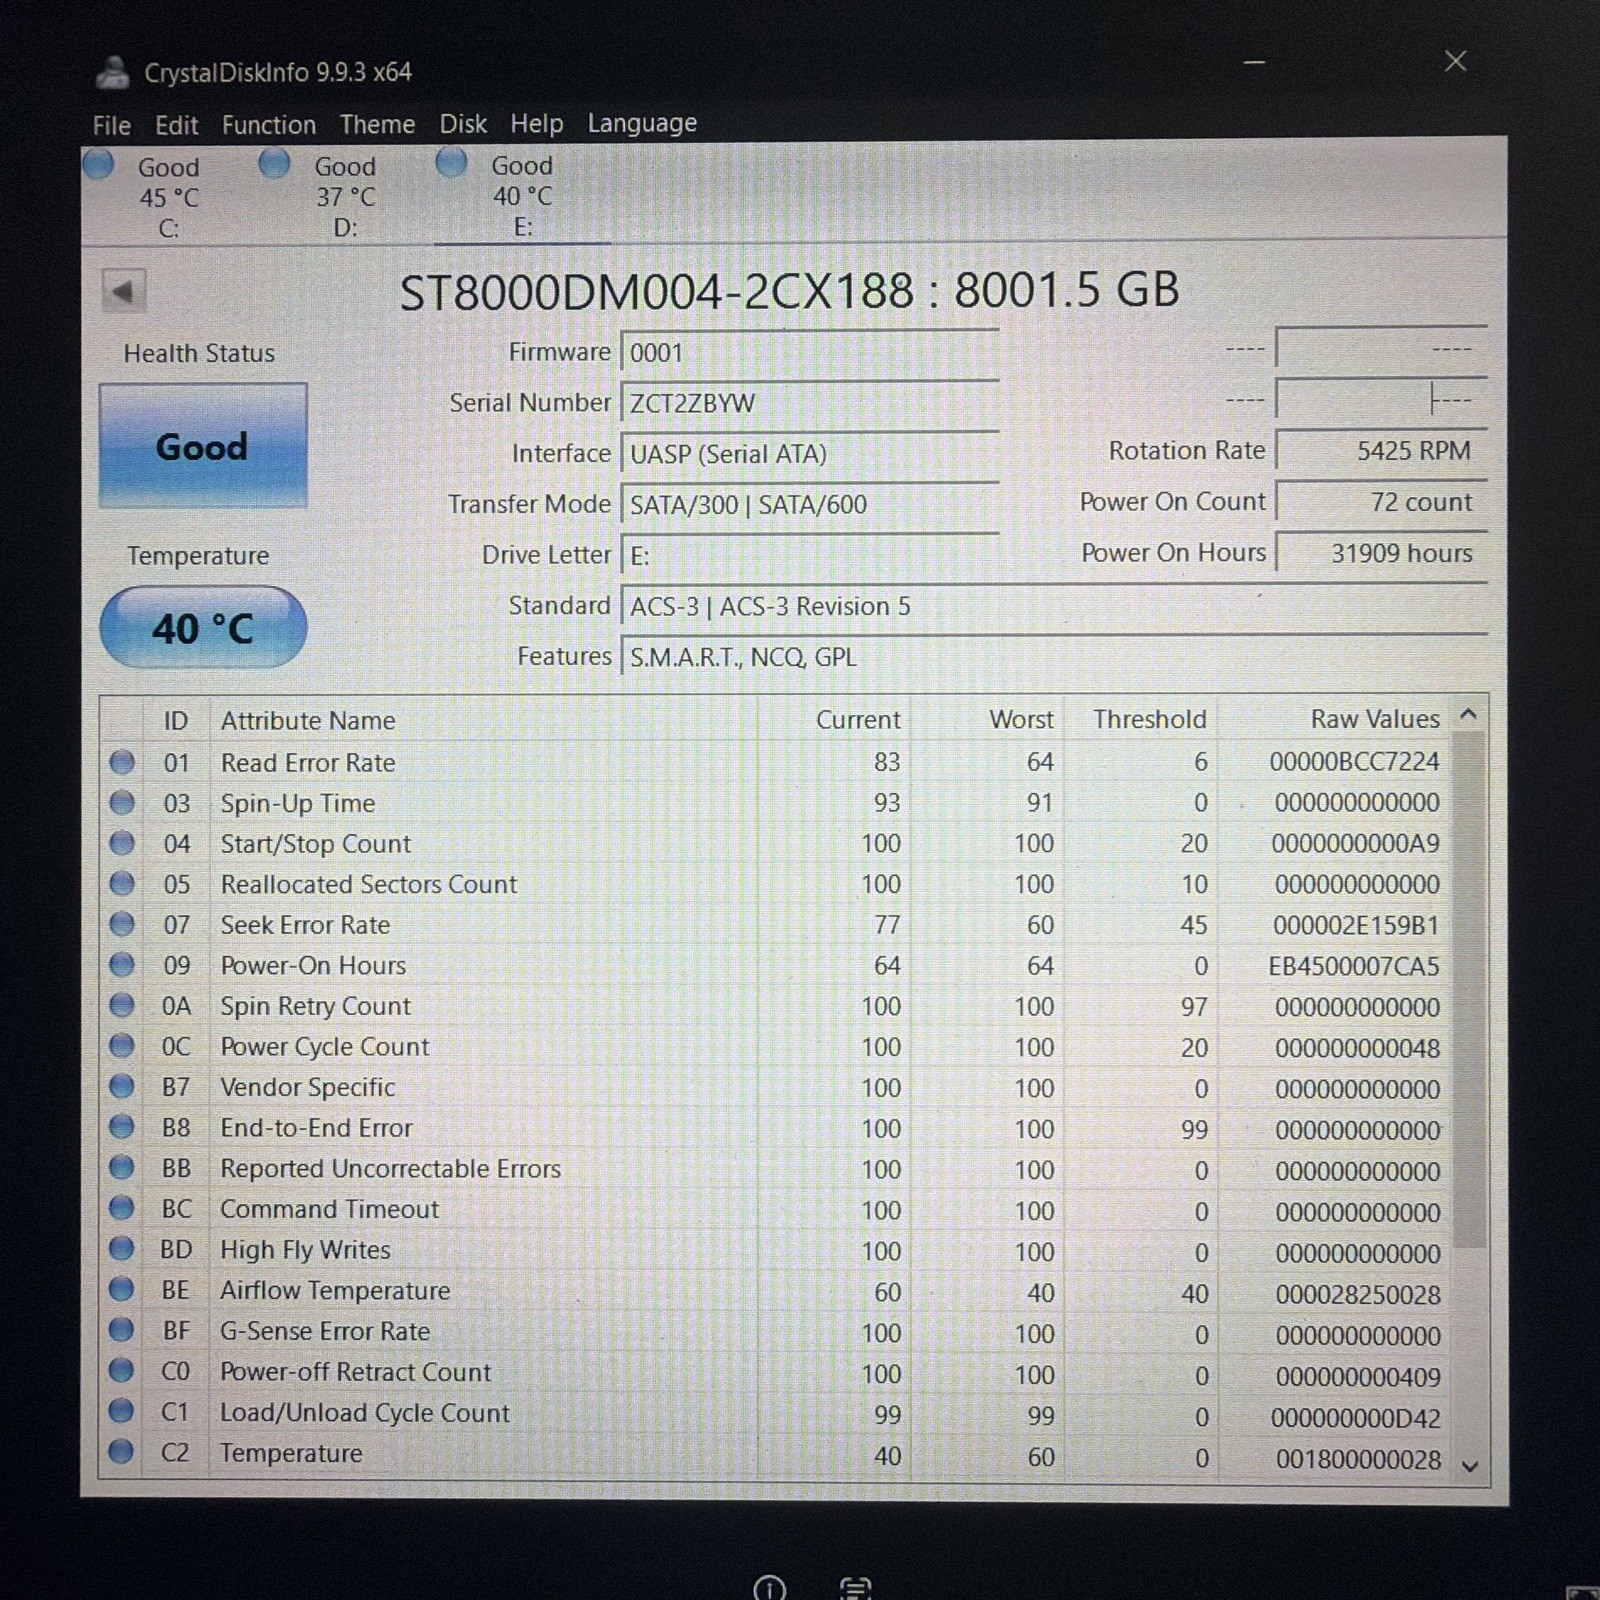The width and height of the screenshot is (1600, 1600).
Task: Click the Power On Hours value field
Action: 1381,552
